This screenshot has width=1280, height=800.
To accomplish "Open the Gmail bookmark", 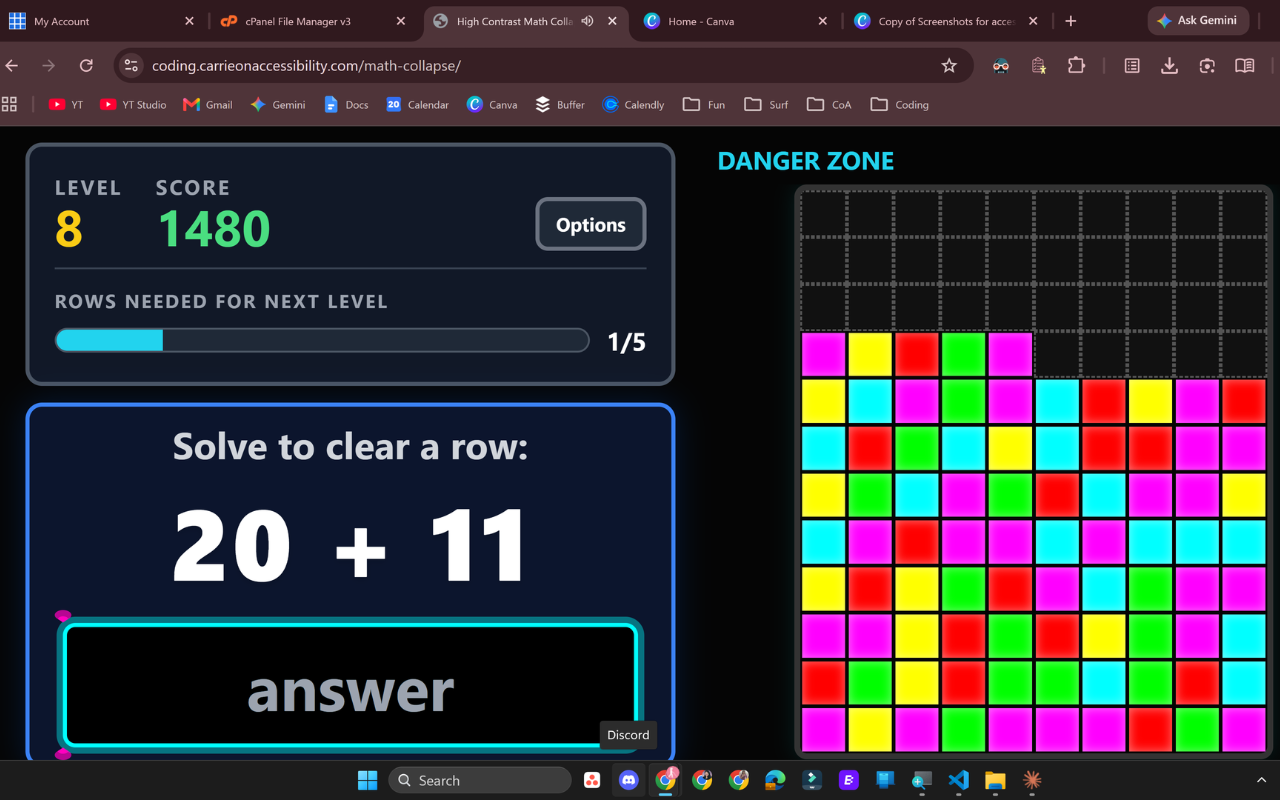I will point(208,104).
